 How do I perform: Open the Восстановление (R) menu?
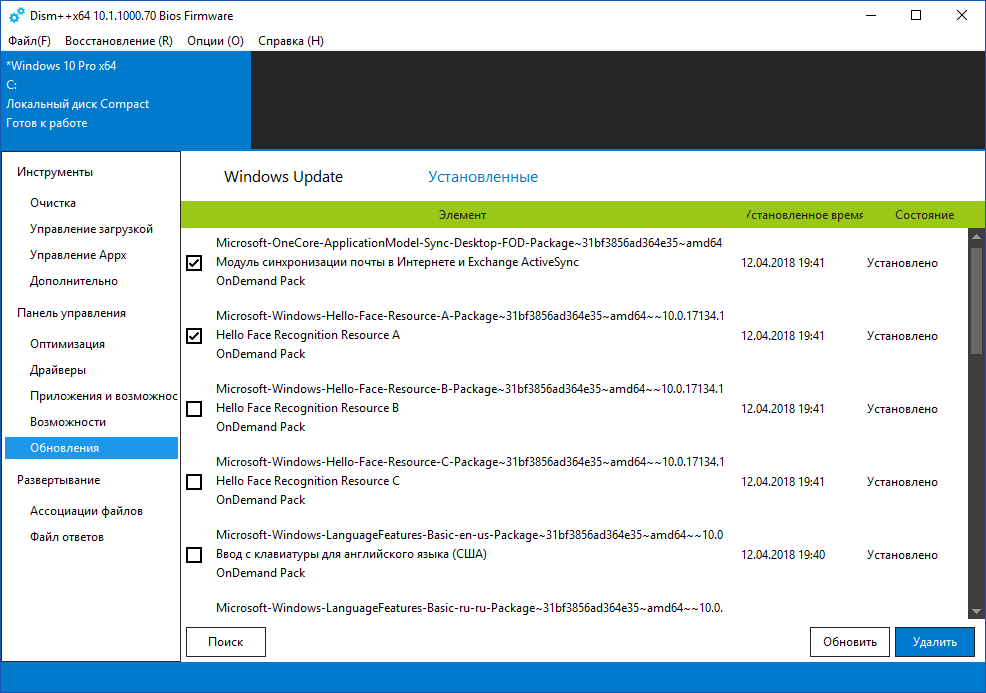pos(119,41)
